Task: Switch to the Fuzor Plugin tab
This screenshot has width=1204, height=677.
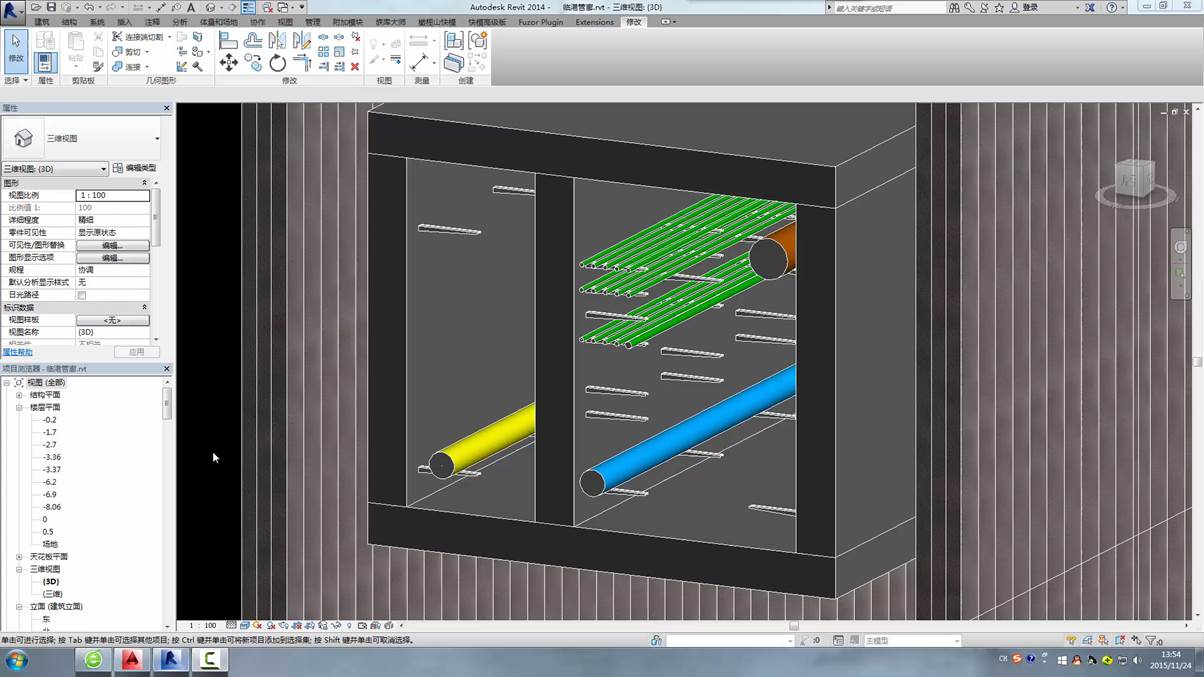Action: point(540,22)
